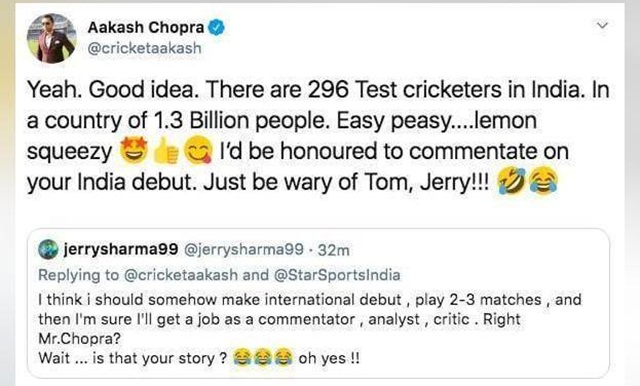
Task: Click the rolling-on-floor laughing emoji
Action: (x=511, y=181)
